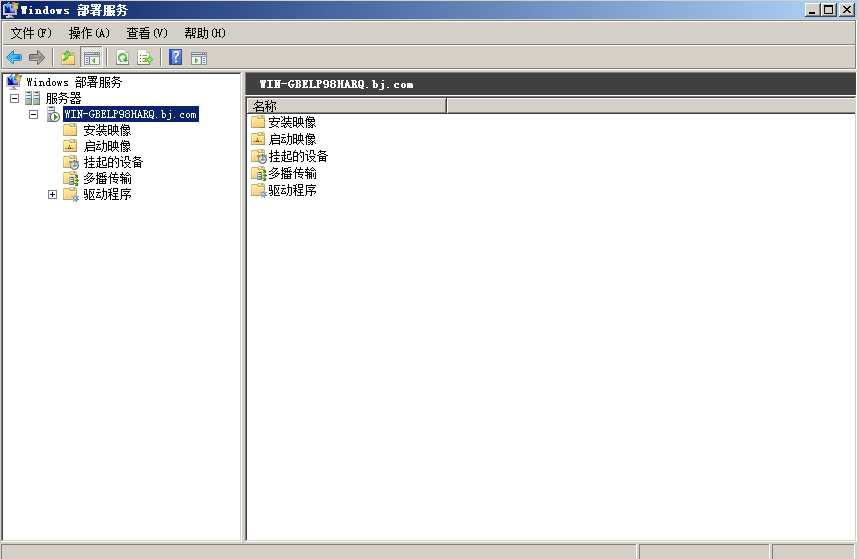Screen dimensions: 859x559
Task: Select the 多播传输 label in tree
Action: click(x=107, y=178)
